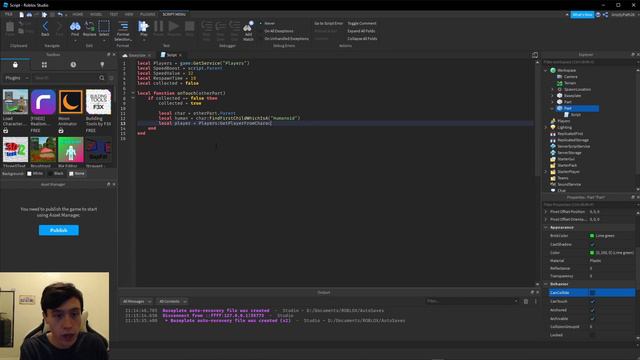This screenshot has height=360, width=640.
Task: Open the All Messages output dropdown
Action: 137,301
